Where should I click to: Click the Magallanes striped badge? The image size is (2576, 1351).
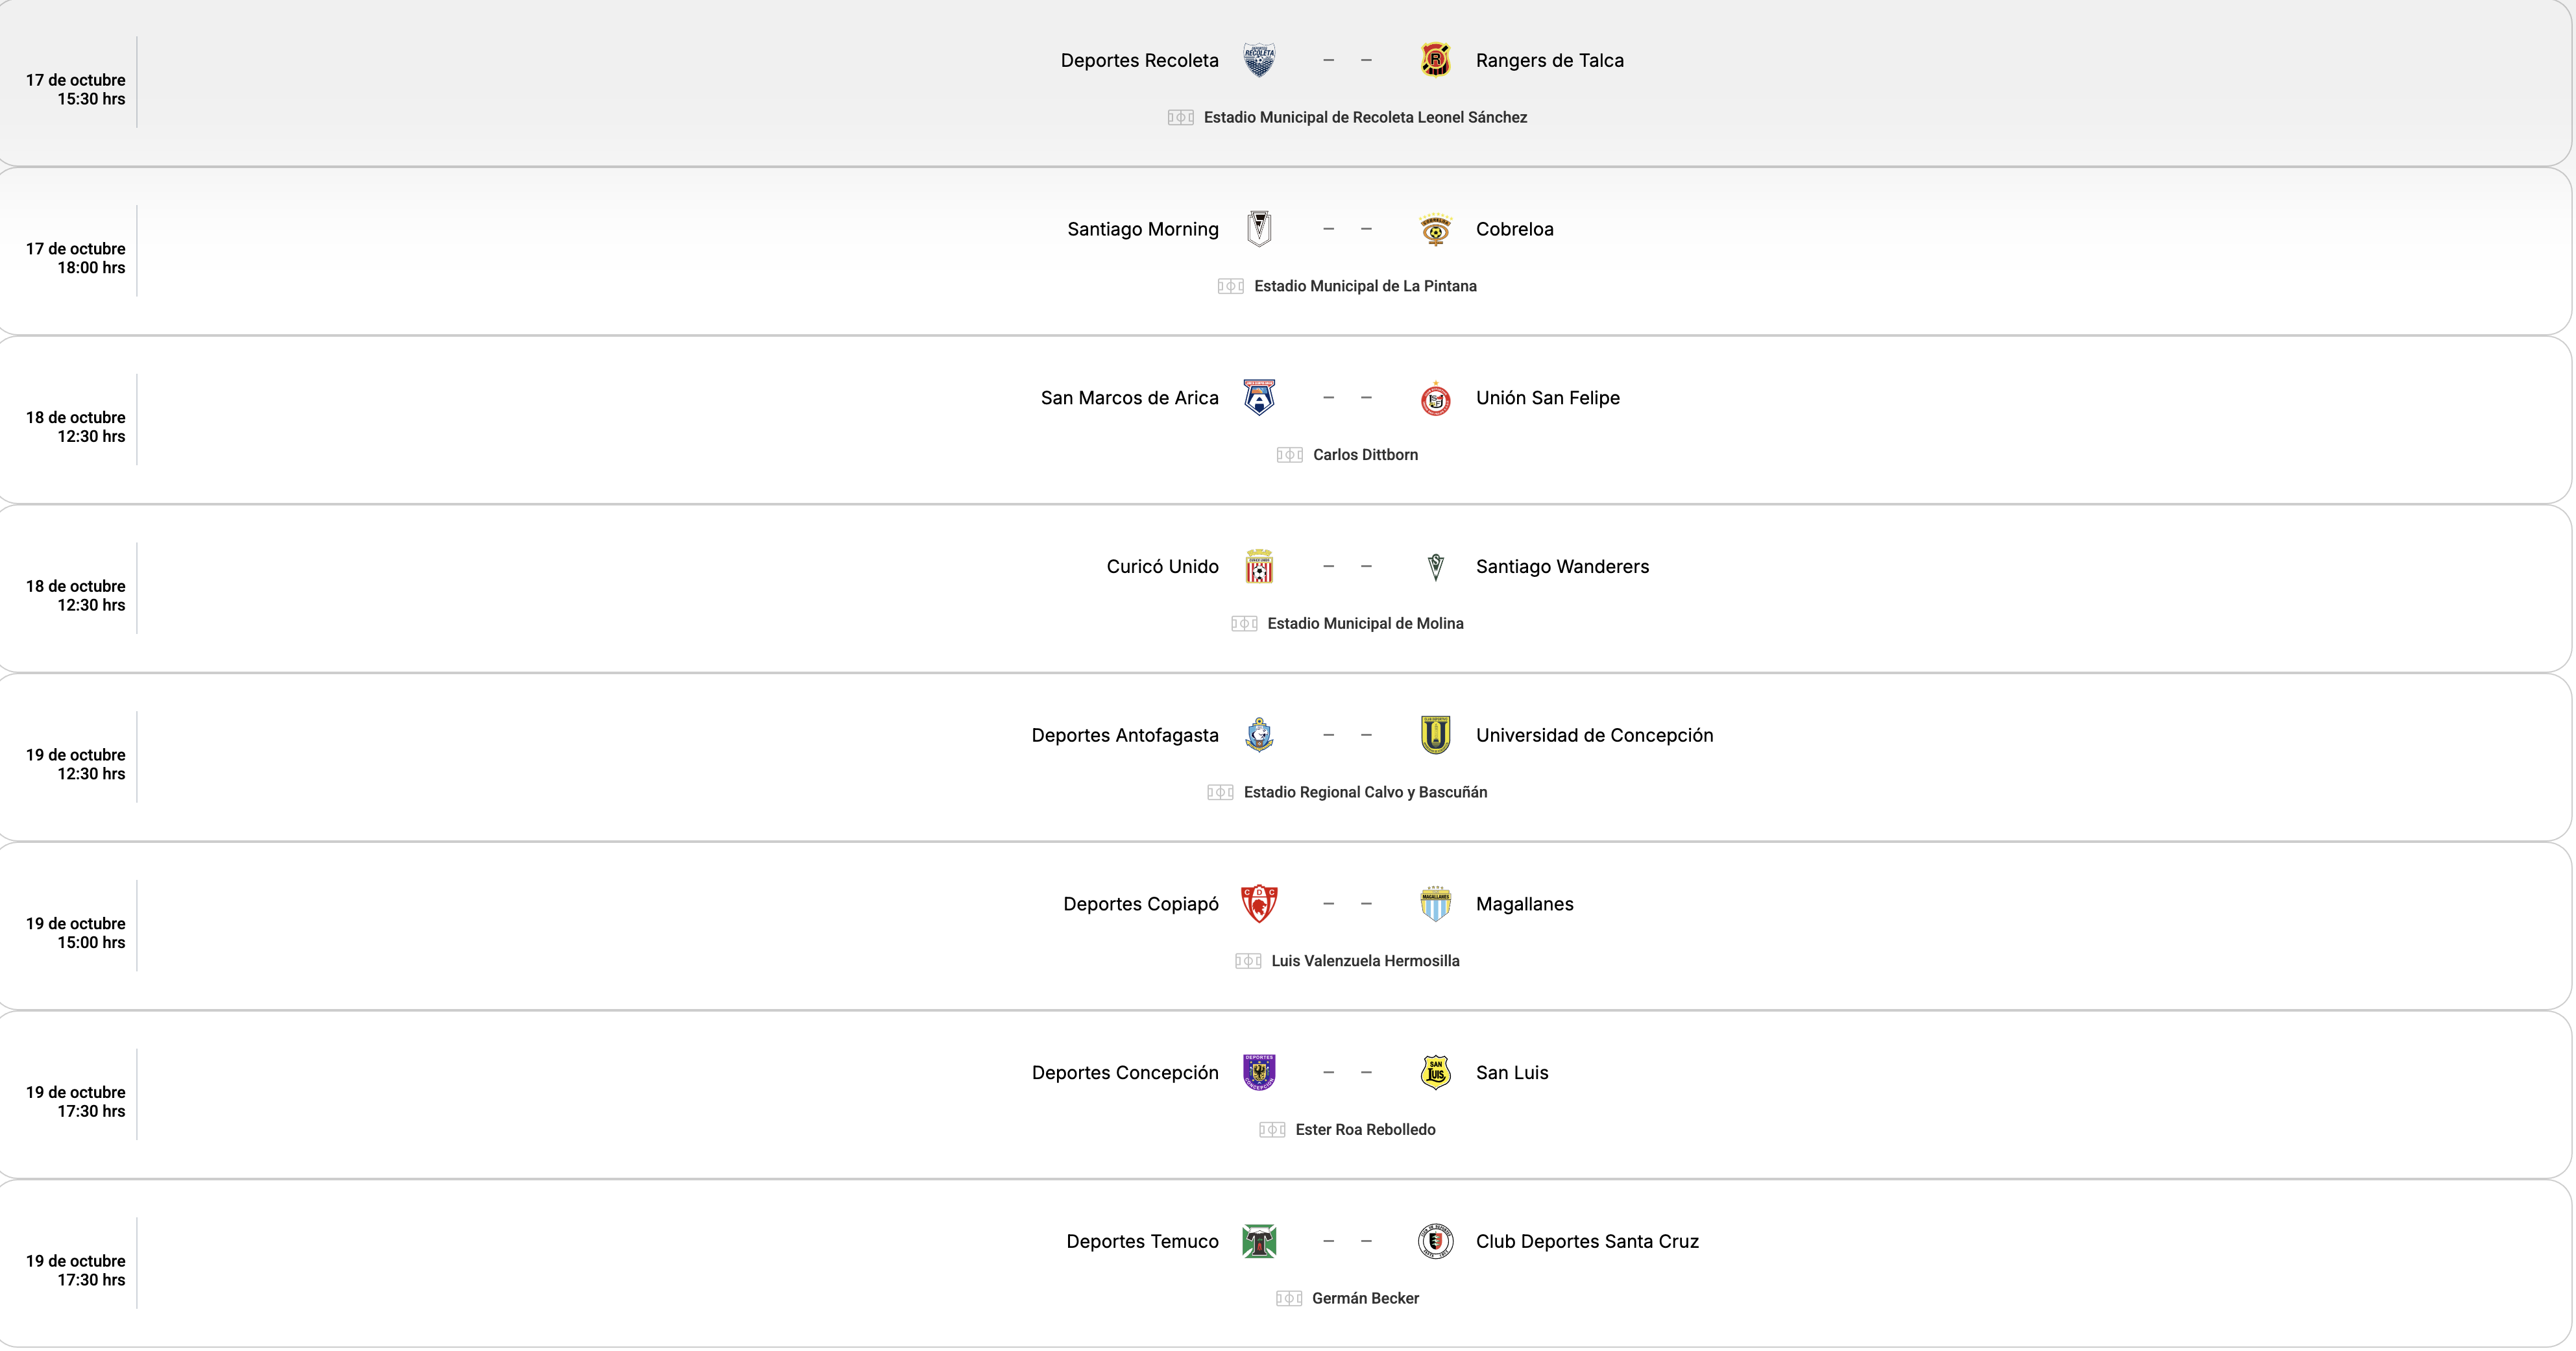point(1435,904)
